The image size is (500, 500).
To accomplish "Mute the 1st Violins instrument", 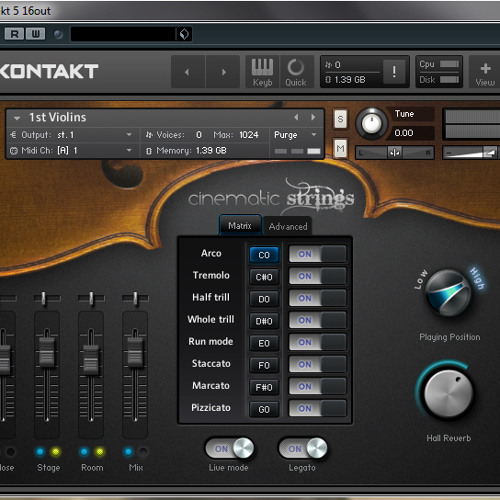I will click(x=340, y=148).
